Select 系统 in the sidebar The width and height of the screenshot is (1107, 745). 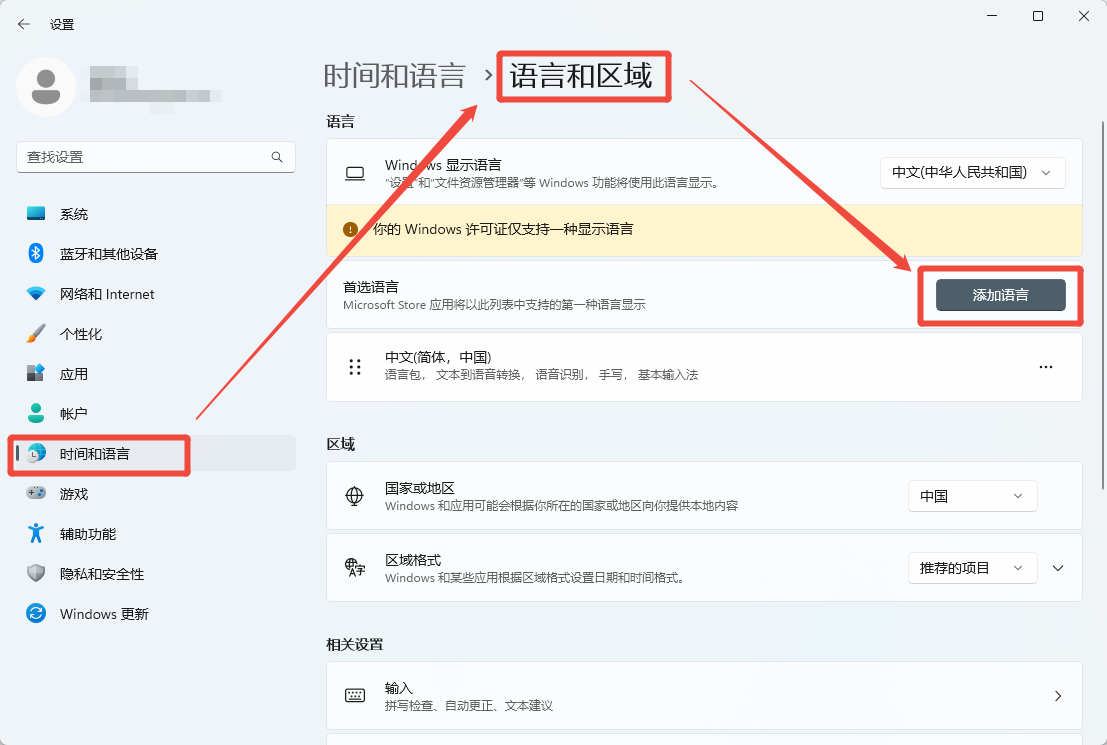155,214
